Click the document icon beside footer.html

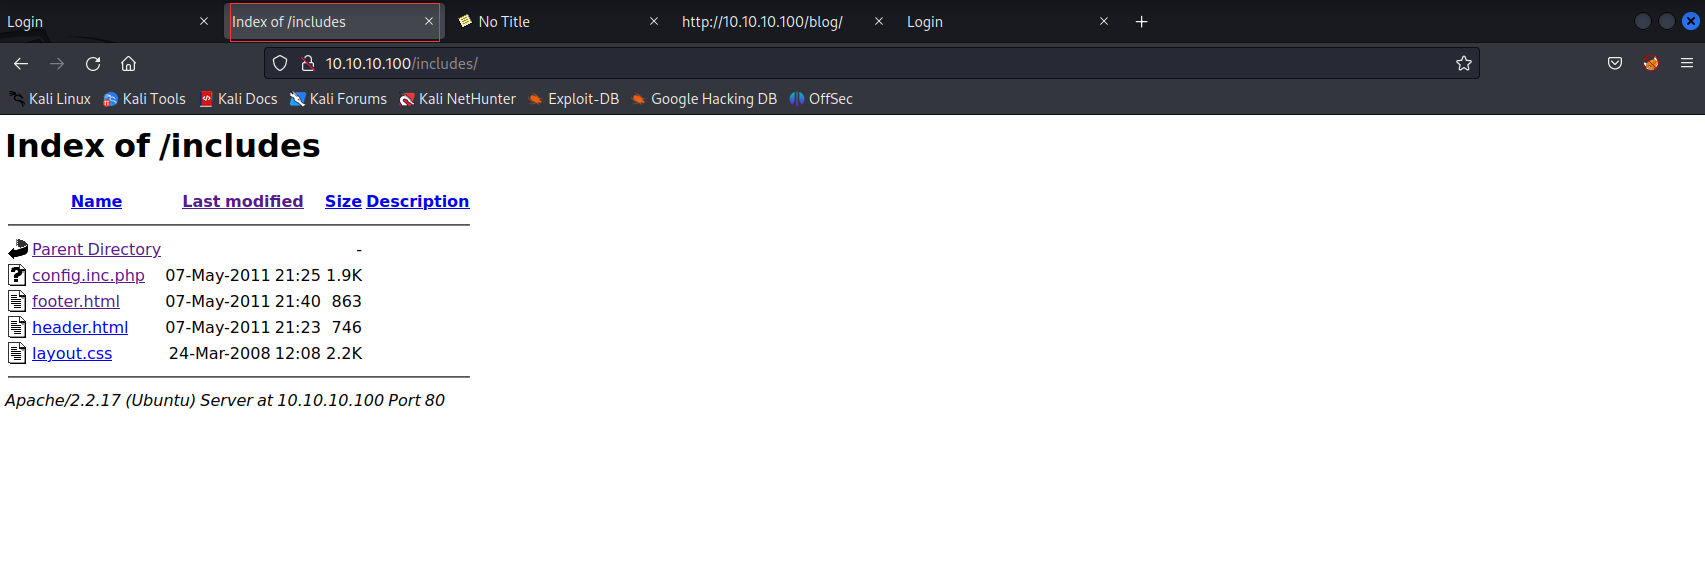17,301
